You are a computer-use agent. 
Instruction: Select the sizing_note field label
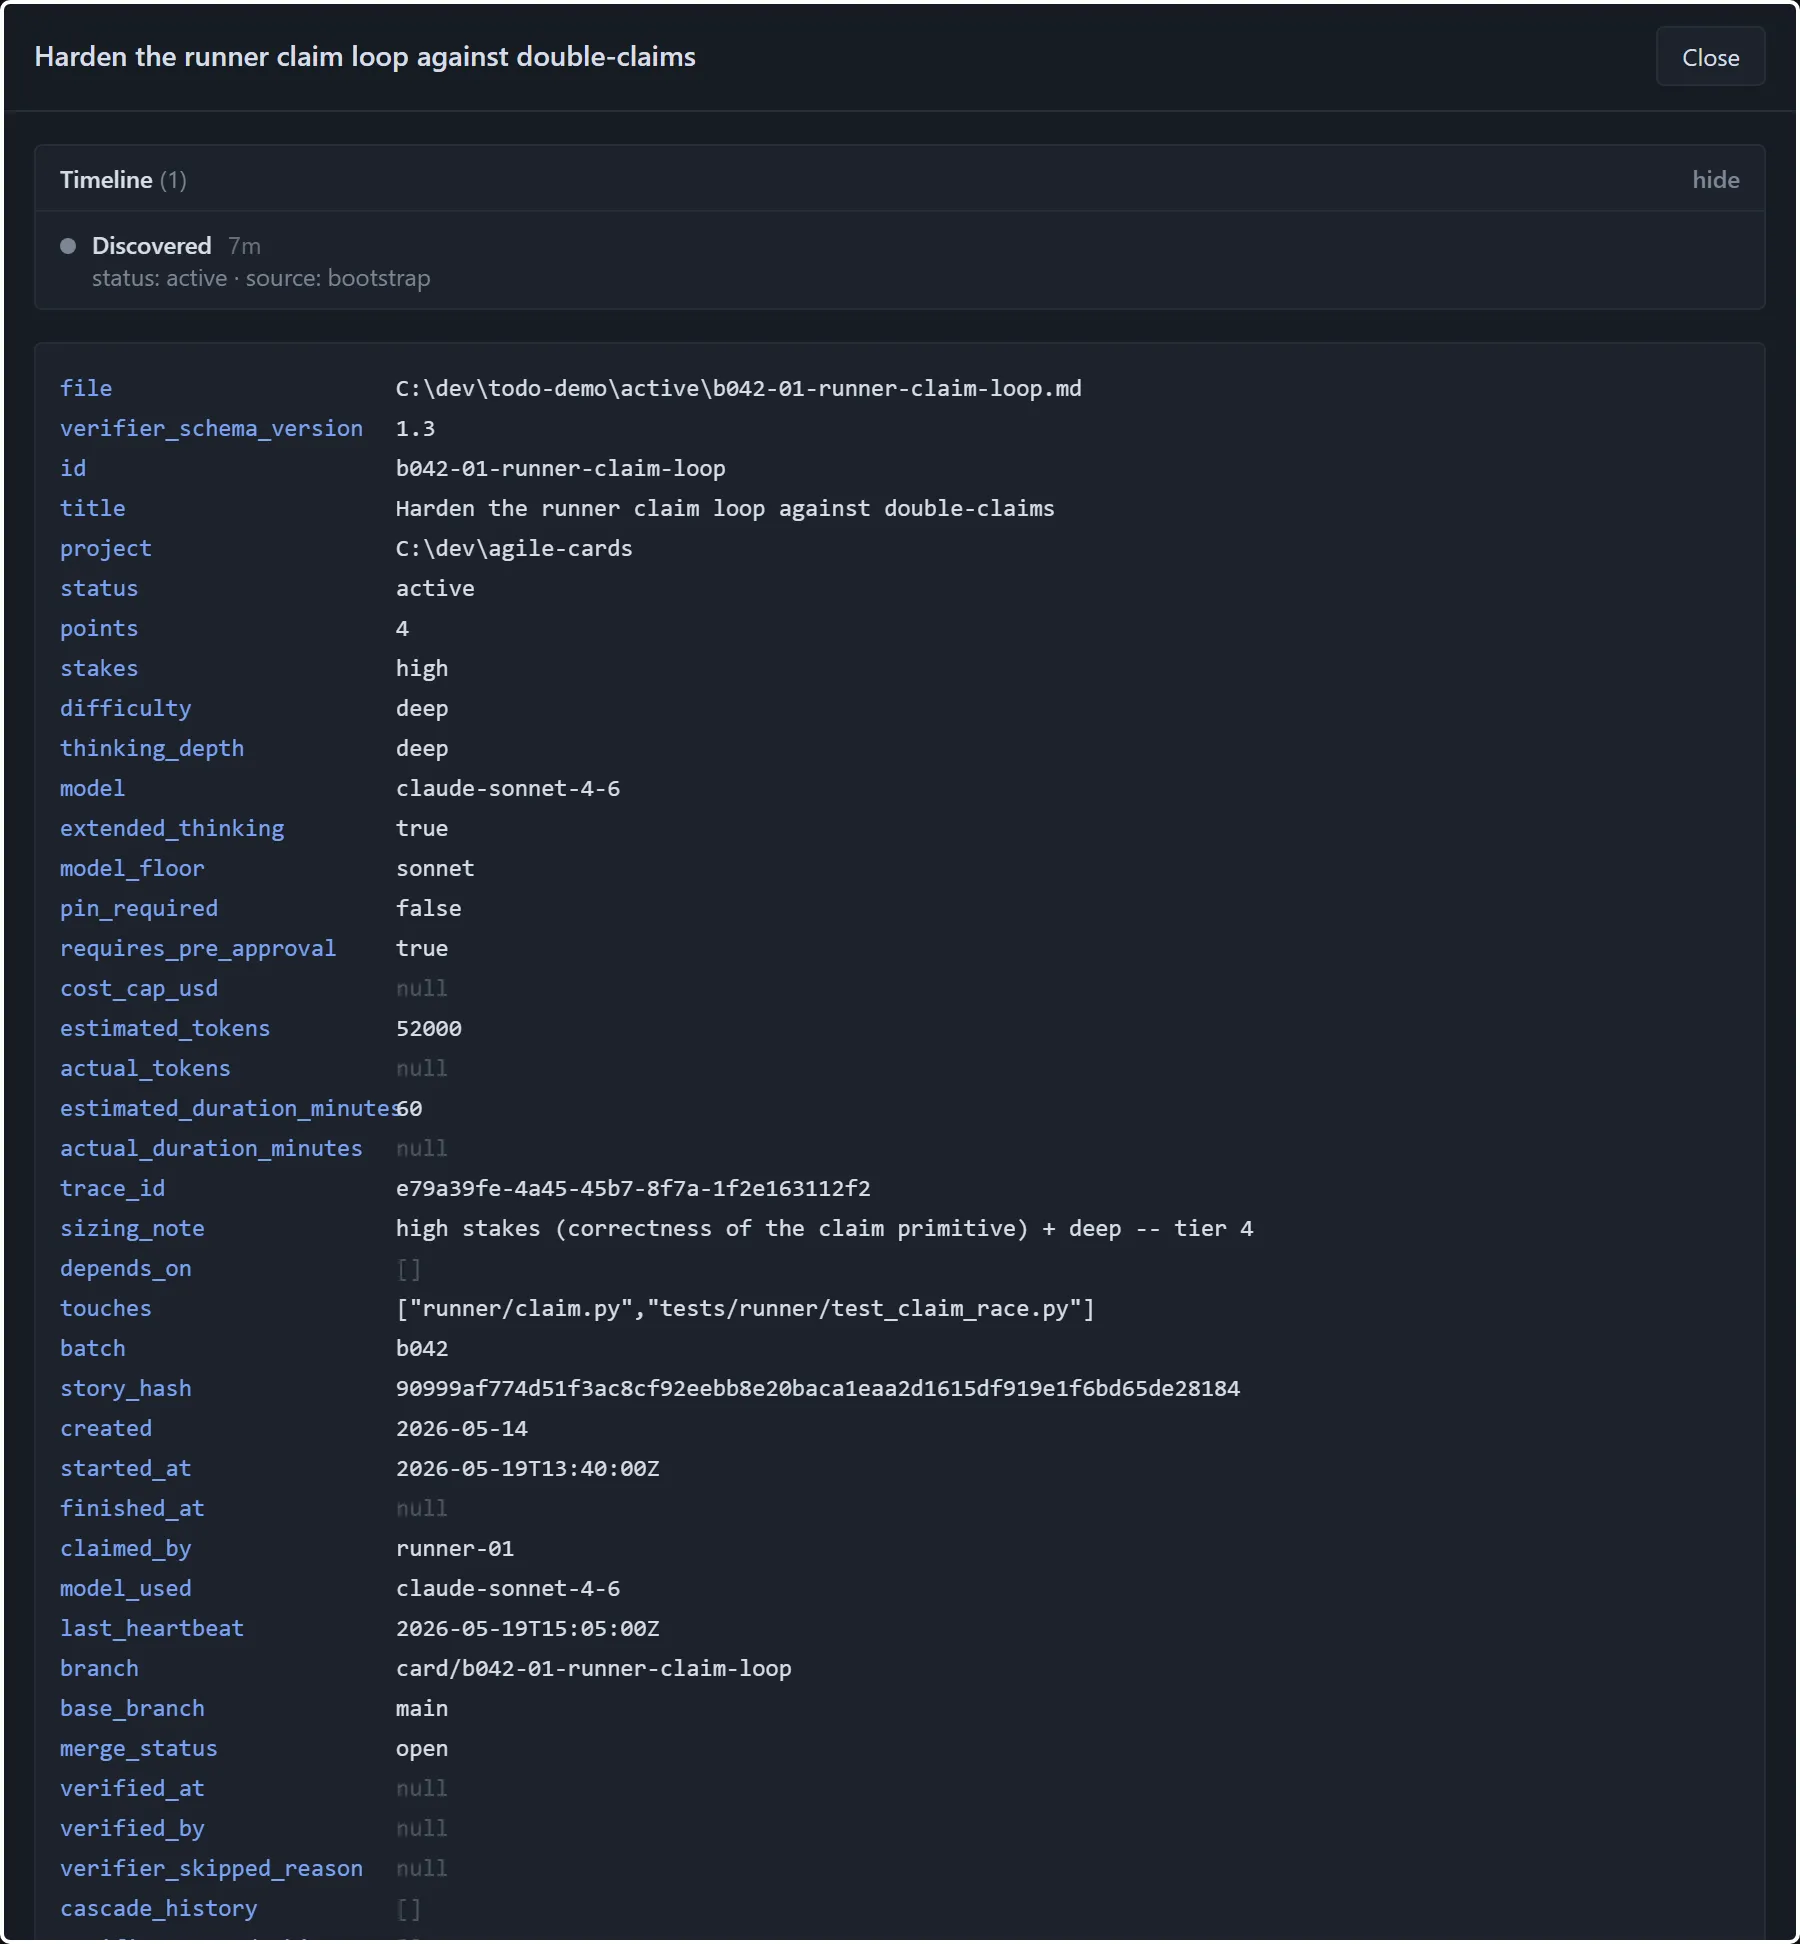coord(132,1228)
